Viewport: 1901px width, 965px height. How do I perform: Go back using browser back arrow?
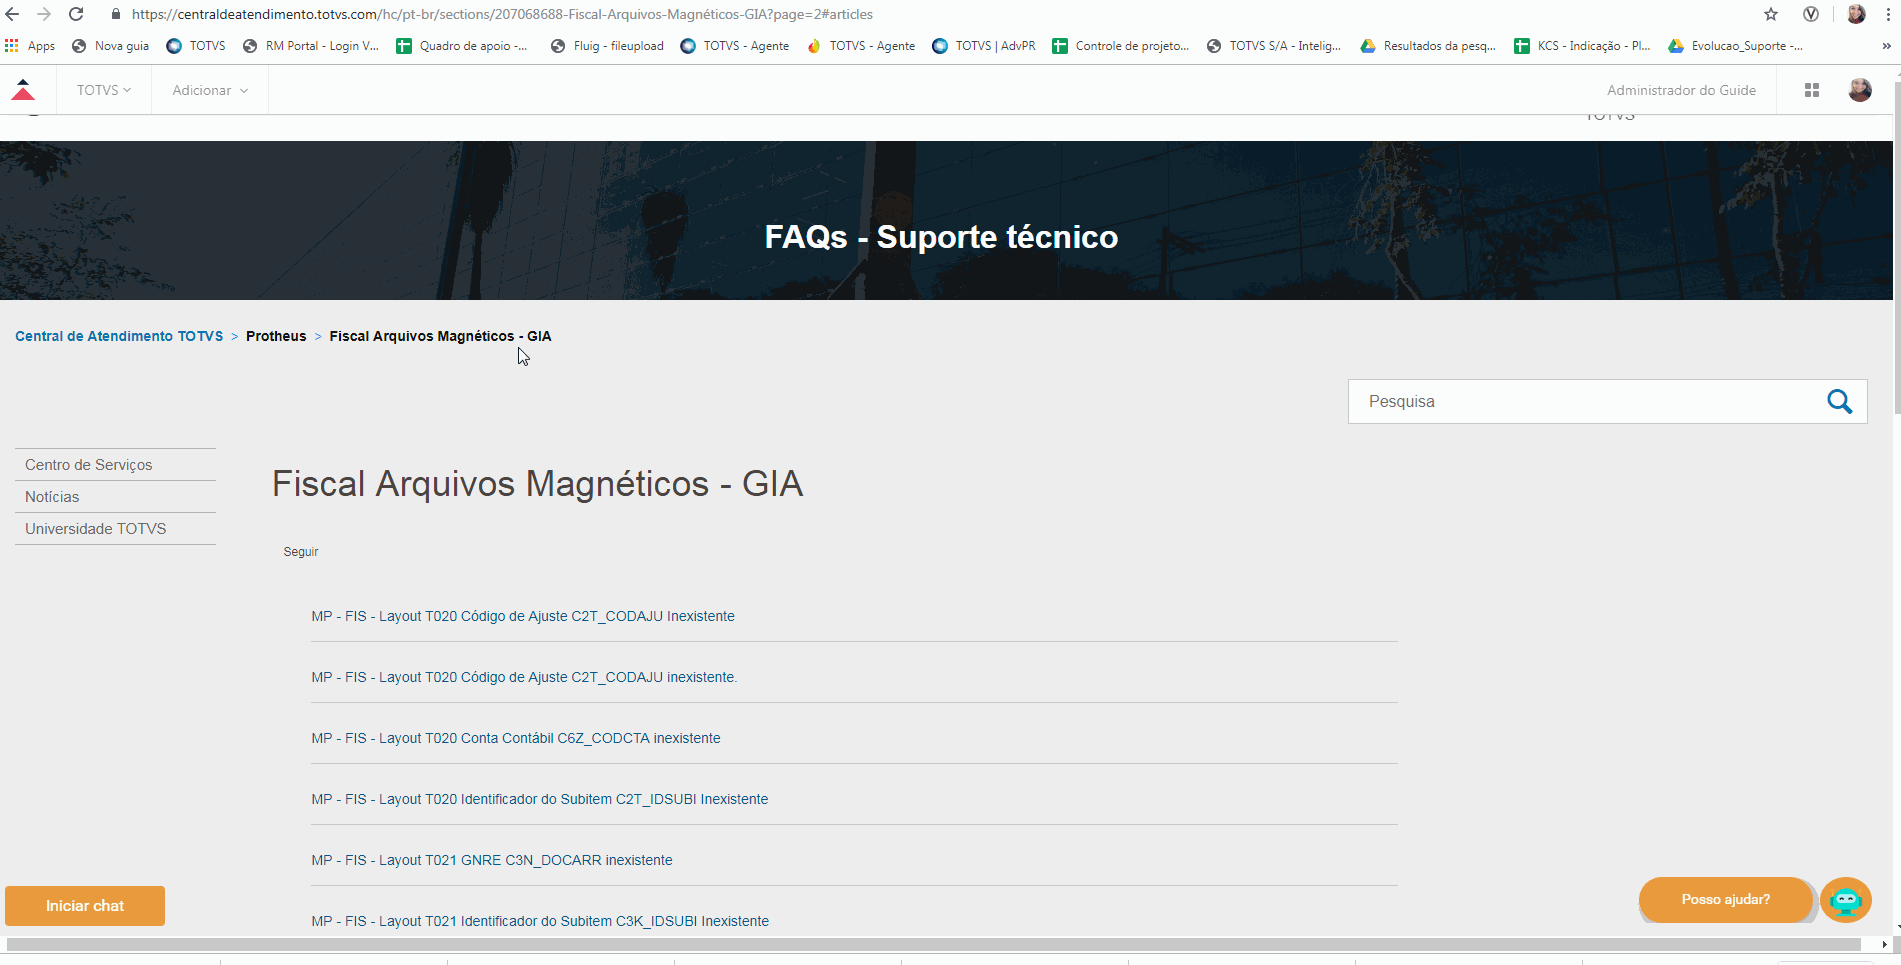pyautogui.click(x=12, y=14)
